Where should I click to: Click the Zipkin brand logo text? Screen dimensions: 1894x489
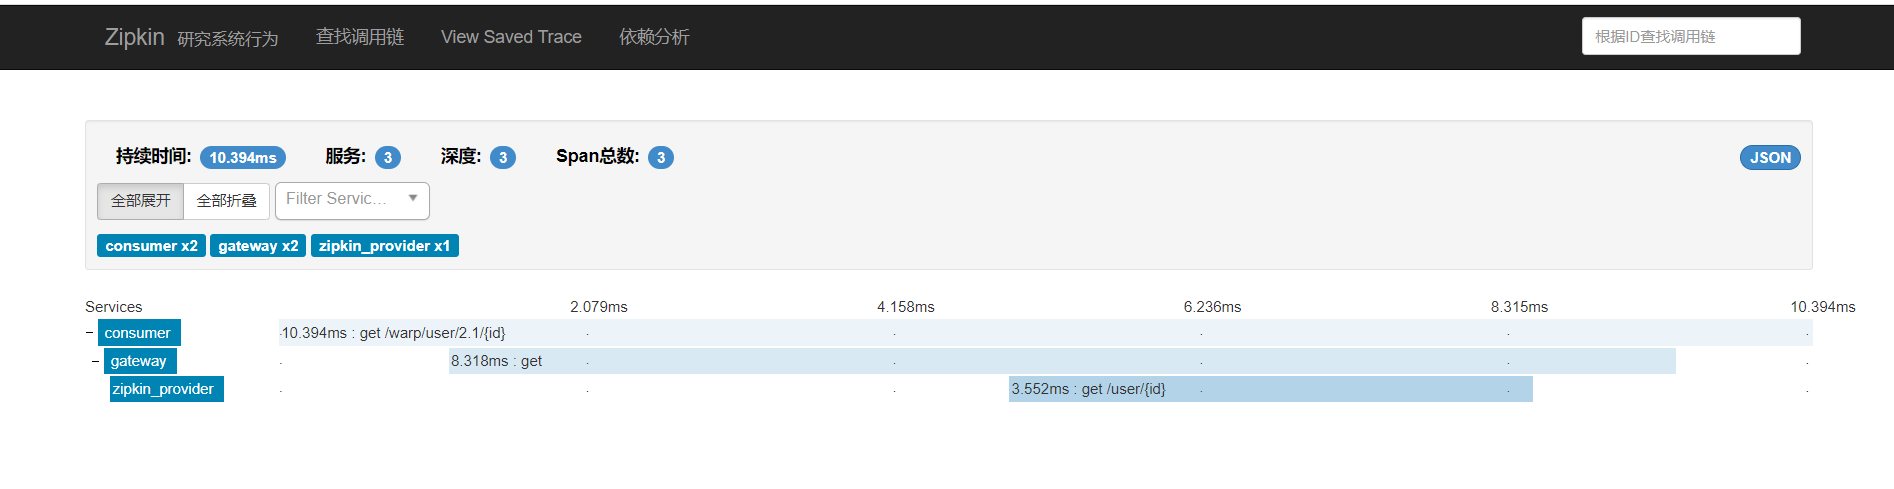coord(134,37)
